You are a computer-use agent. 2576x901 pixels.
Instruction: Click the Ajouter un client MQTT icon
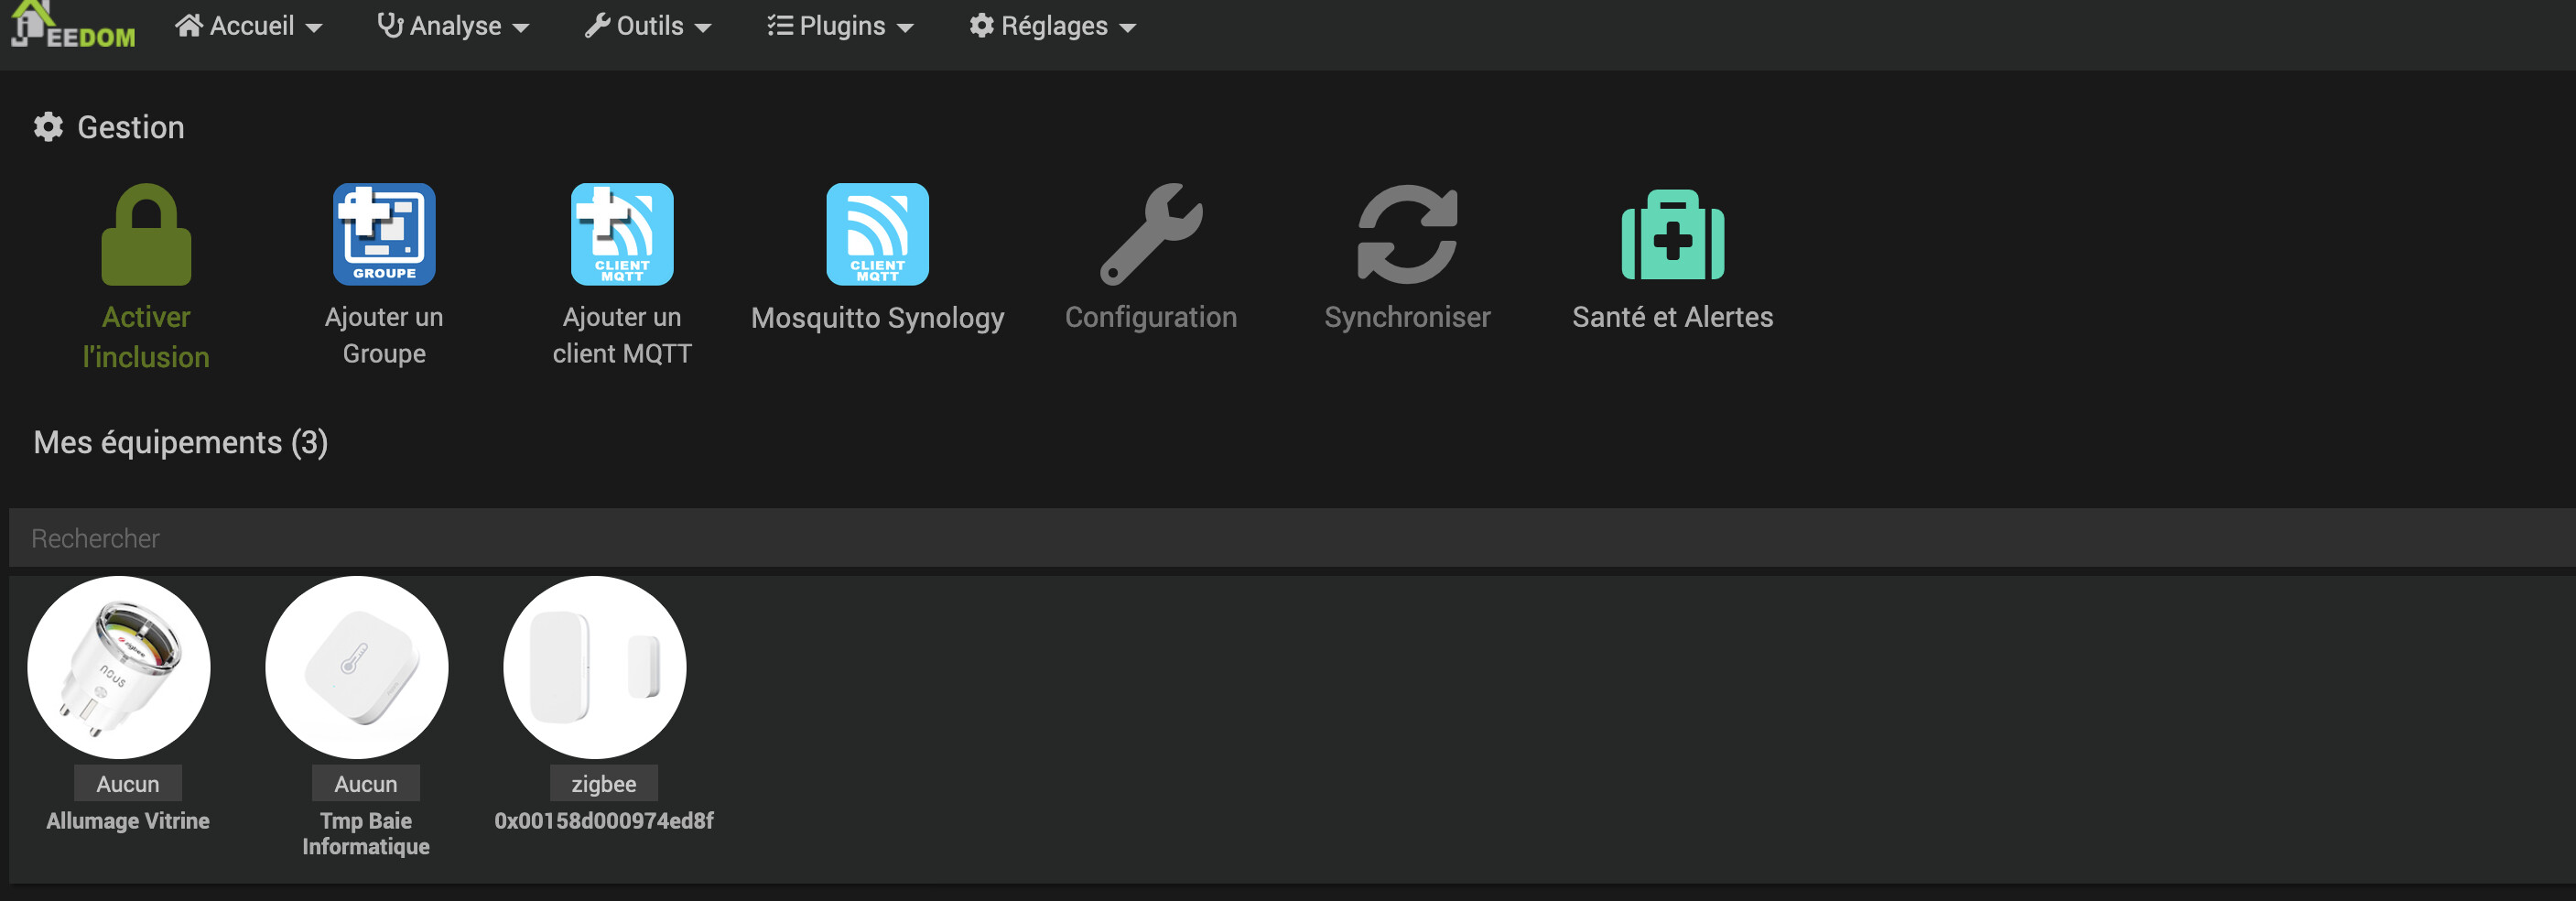621,234
